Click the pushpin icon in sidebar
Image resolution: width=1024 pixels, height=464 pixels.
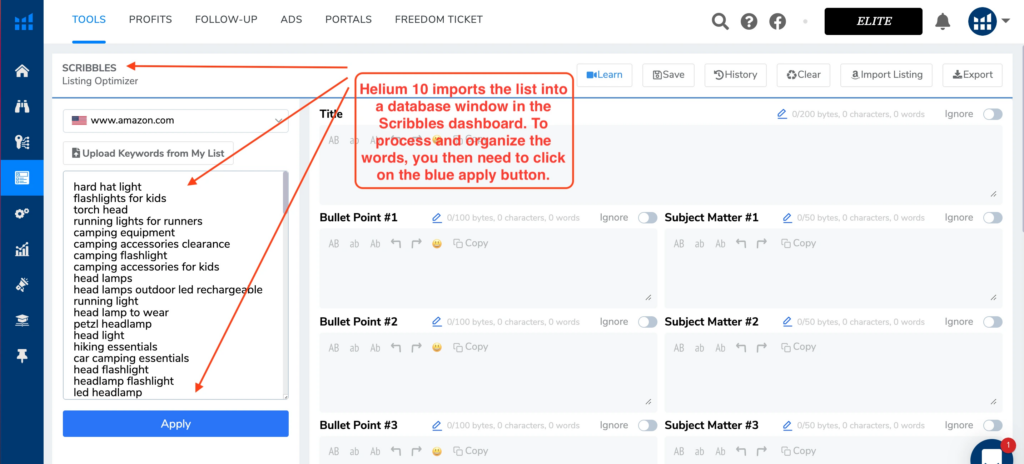point(22,356)
